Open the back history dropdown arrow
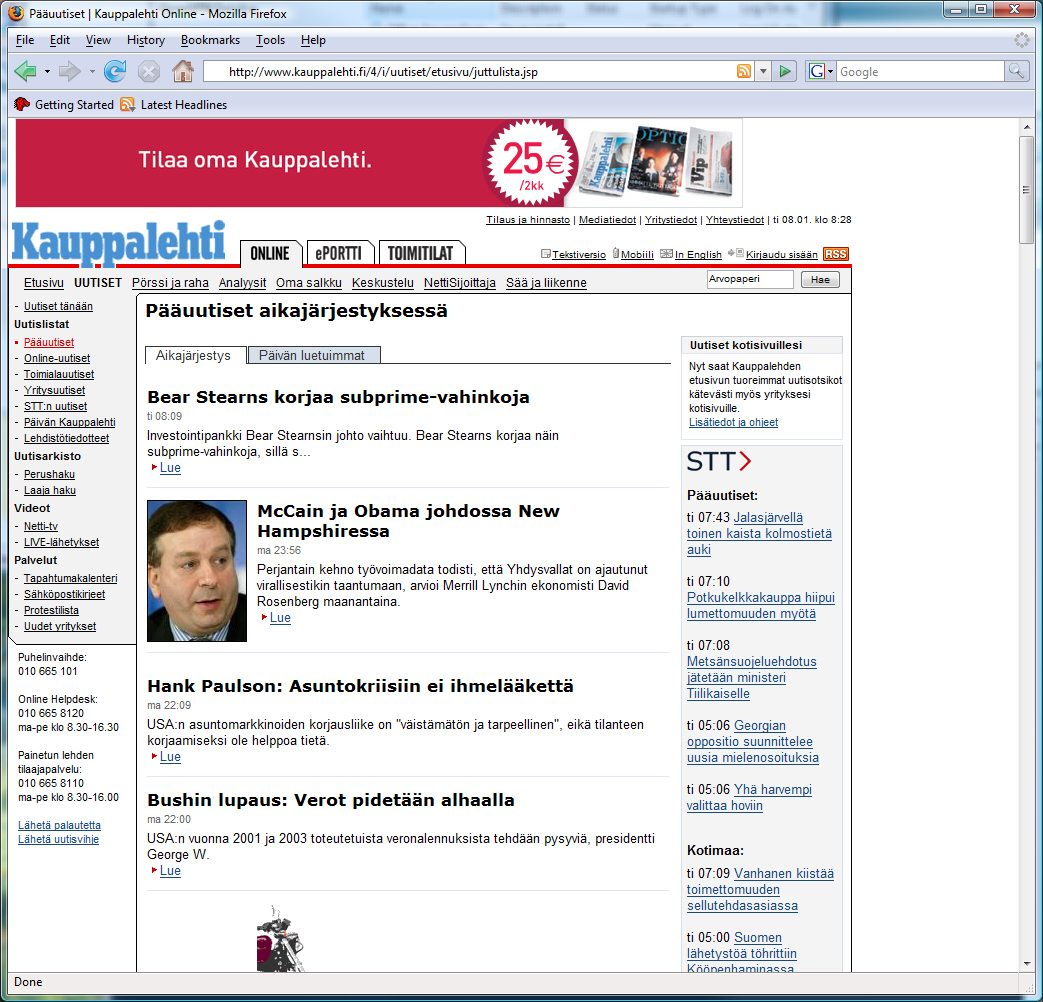The image size is (1043, 1002). tap(47, 71)
